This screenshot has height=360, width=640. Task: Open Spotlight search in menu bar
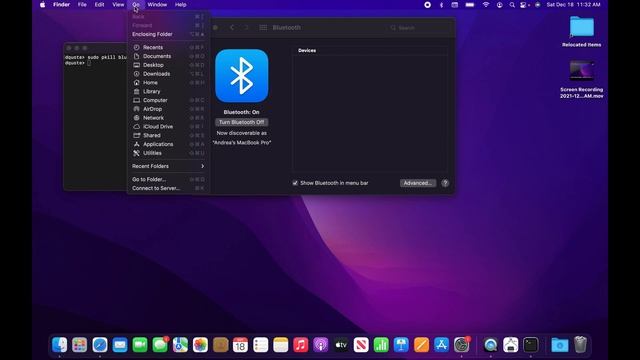[512, 5]
